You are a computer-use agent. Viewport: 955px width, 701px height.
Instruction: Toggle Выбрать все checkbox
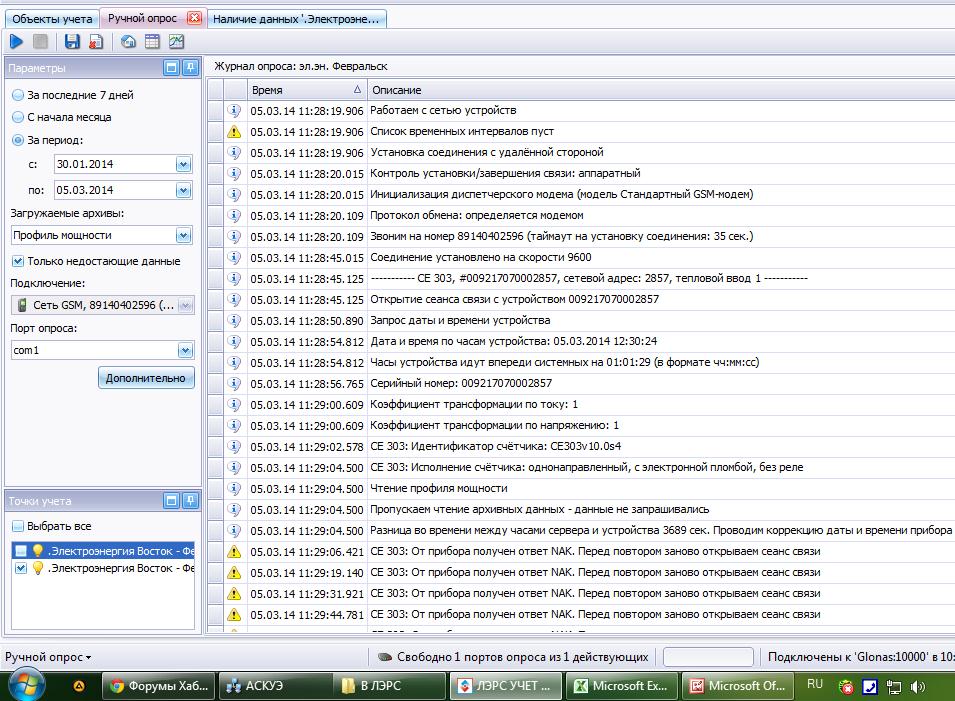18,526
